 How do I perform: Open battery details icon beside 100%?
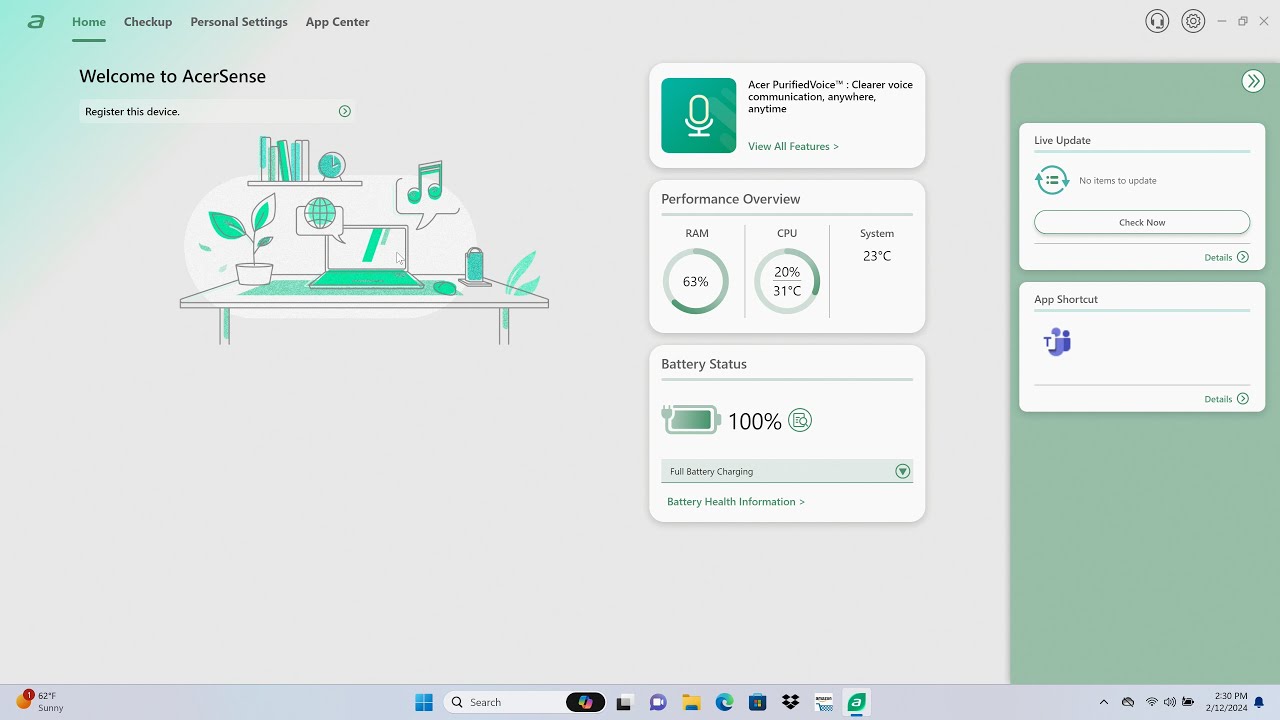pos(800,421)
